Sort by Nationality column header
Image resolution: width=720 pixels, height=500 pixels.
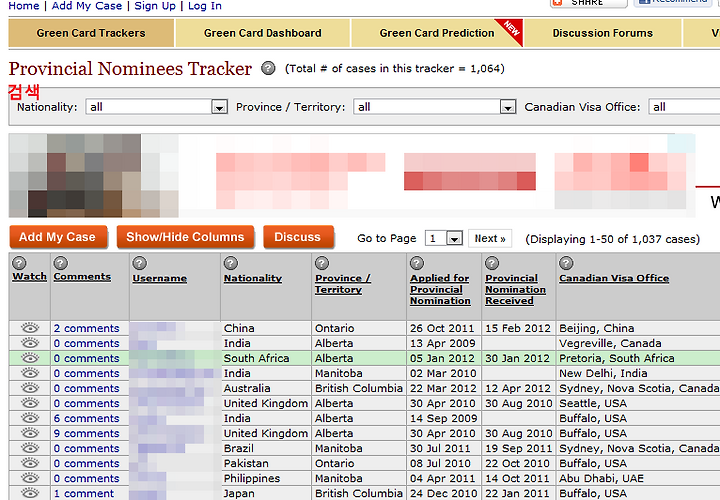pos(253,278)
